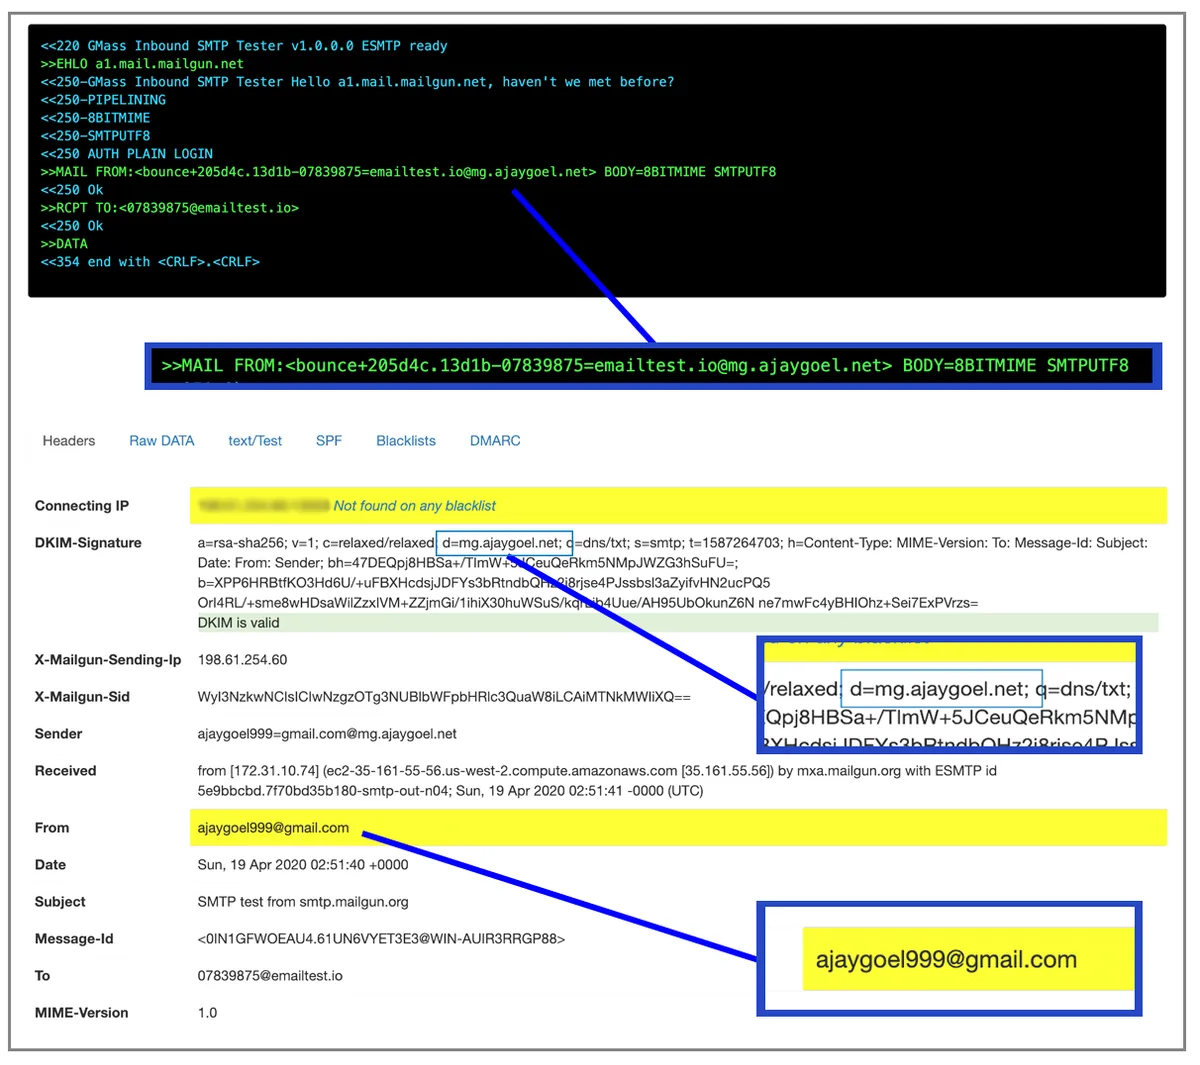Click the EHLO a1.mail.mailgun.net console line
Image resolution: width=1200 pixels, height=1065 pixels.
point(142,64)
